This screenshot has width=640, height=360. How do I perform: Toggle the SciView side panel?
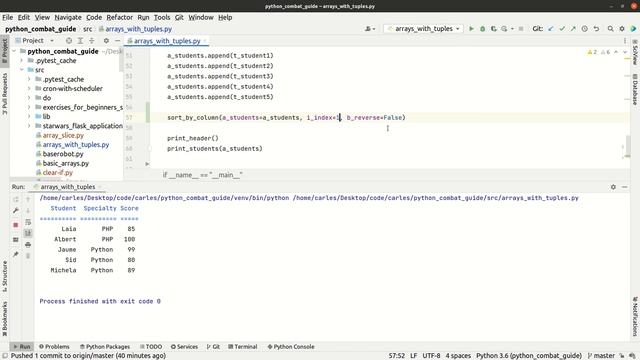pyautogui.click(x=635, y=52)
